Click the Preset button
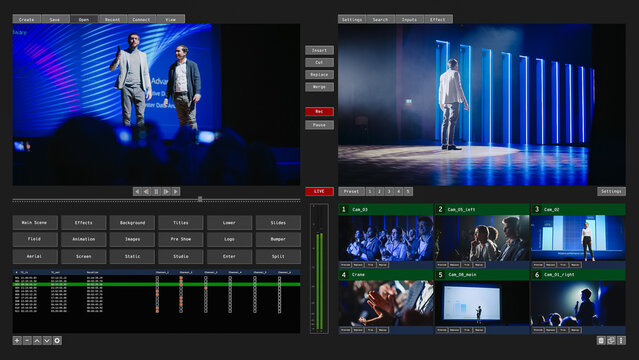639x360 pixels. [x=351, y=191]
